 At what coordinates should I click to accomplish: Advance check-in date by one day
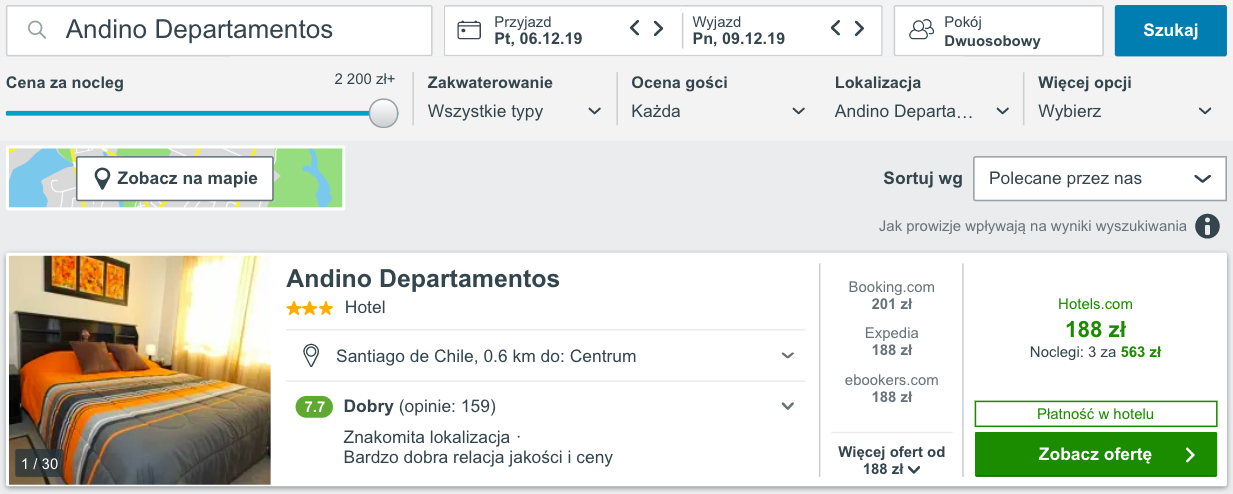pos(658,29)
